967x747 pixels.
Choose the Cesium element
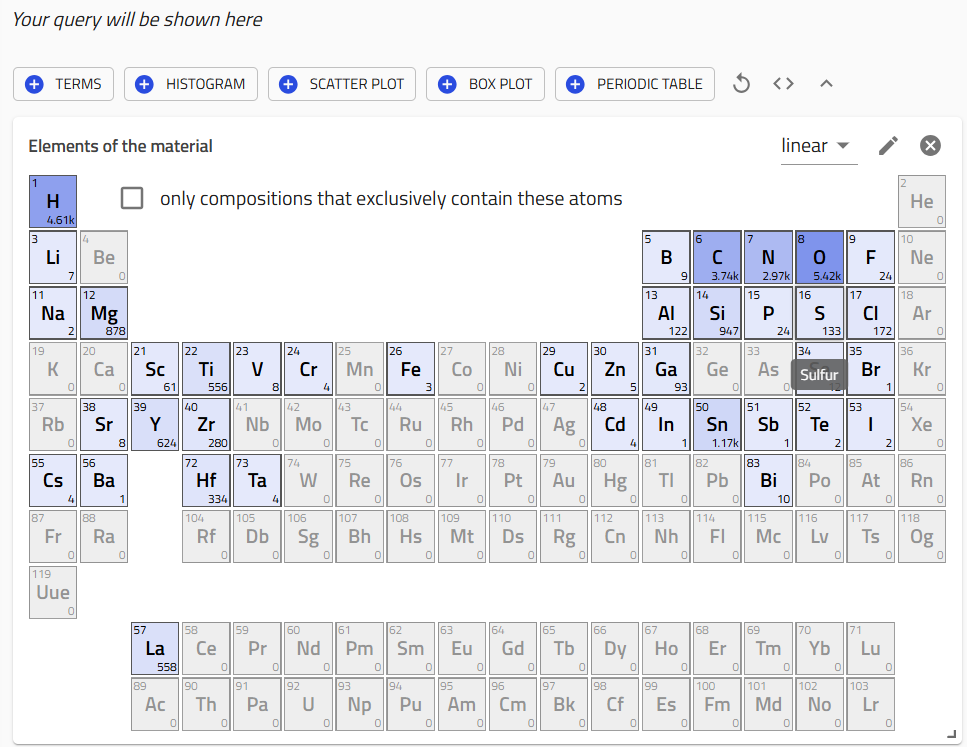(x=53, y=481)
